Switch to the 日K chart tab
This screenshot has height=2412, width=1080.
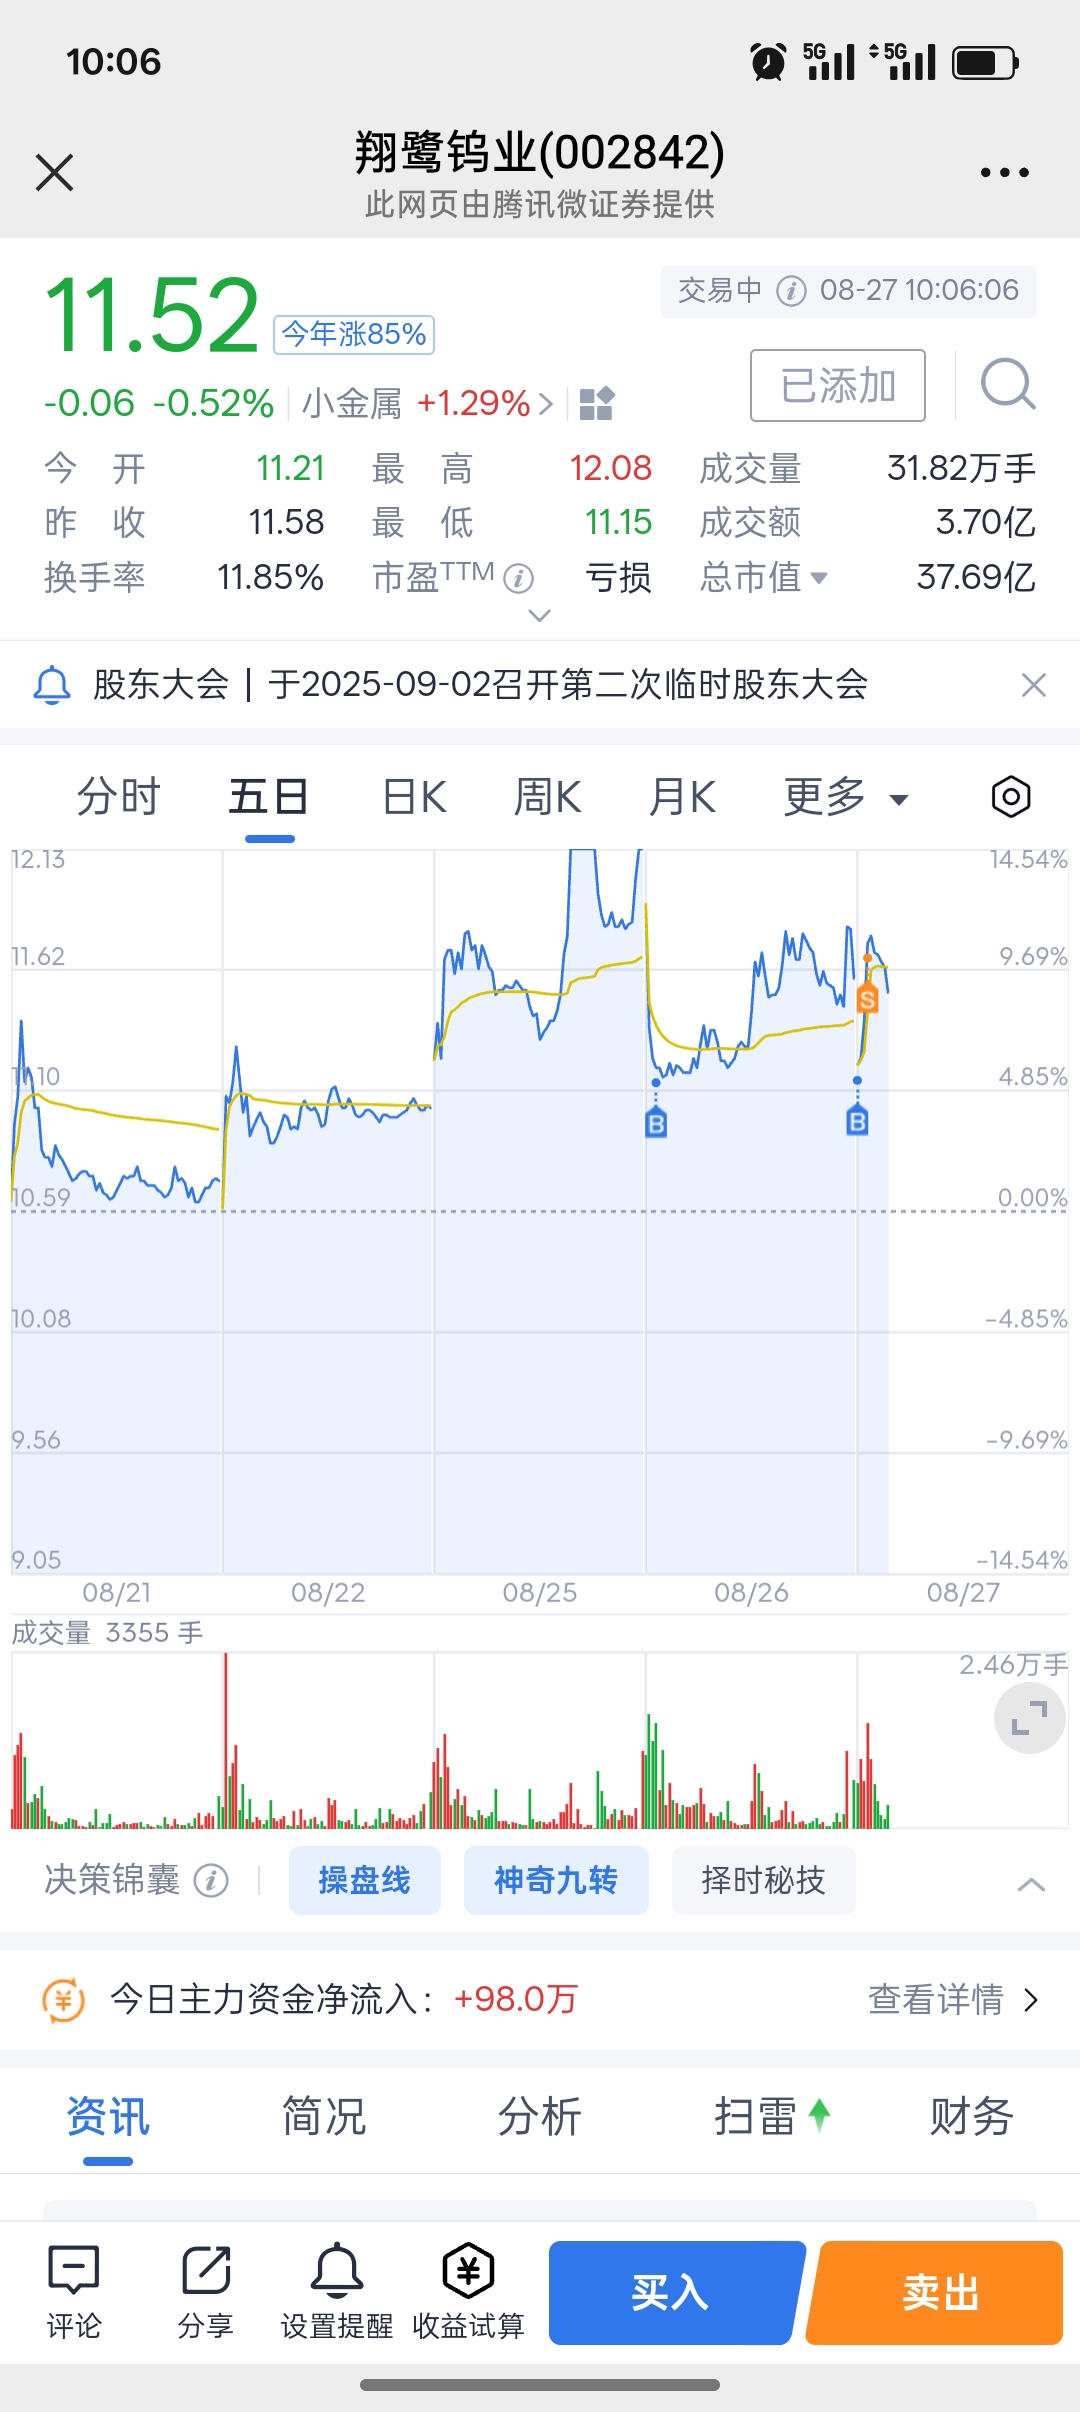pos(415,797)
